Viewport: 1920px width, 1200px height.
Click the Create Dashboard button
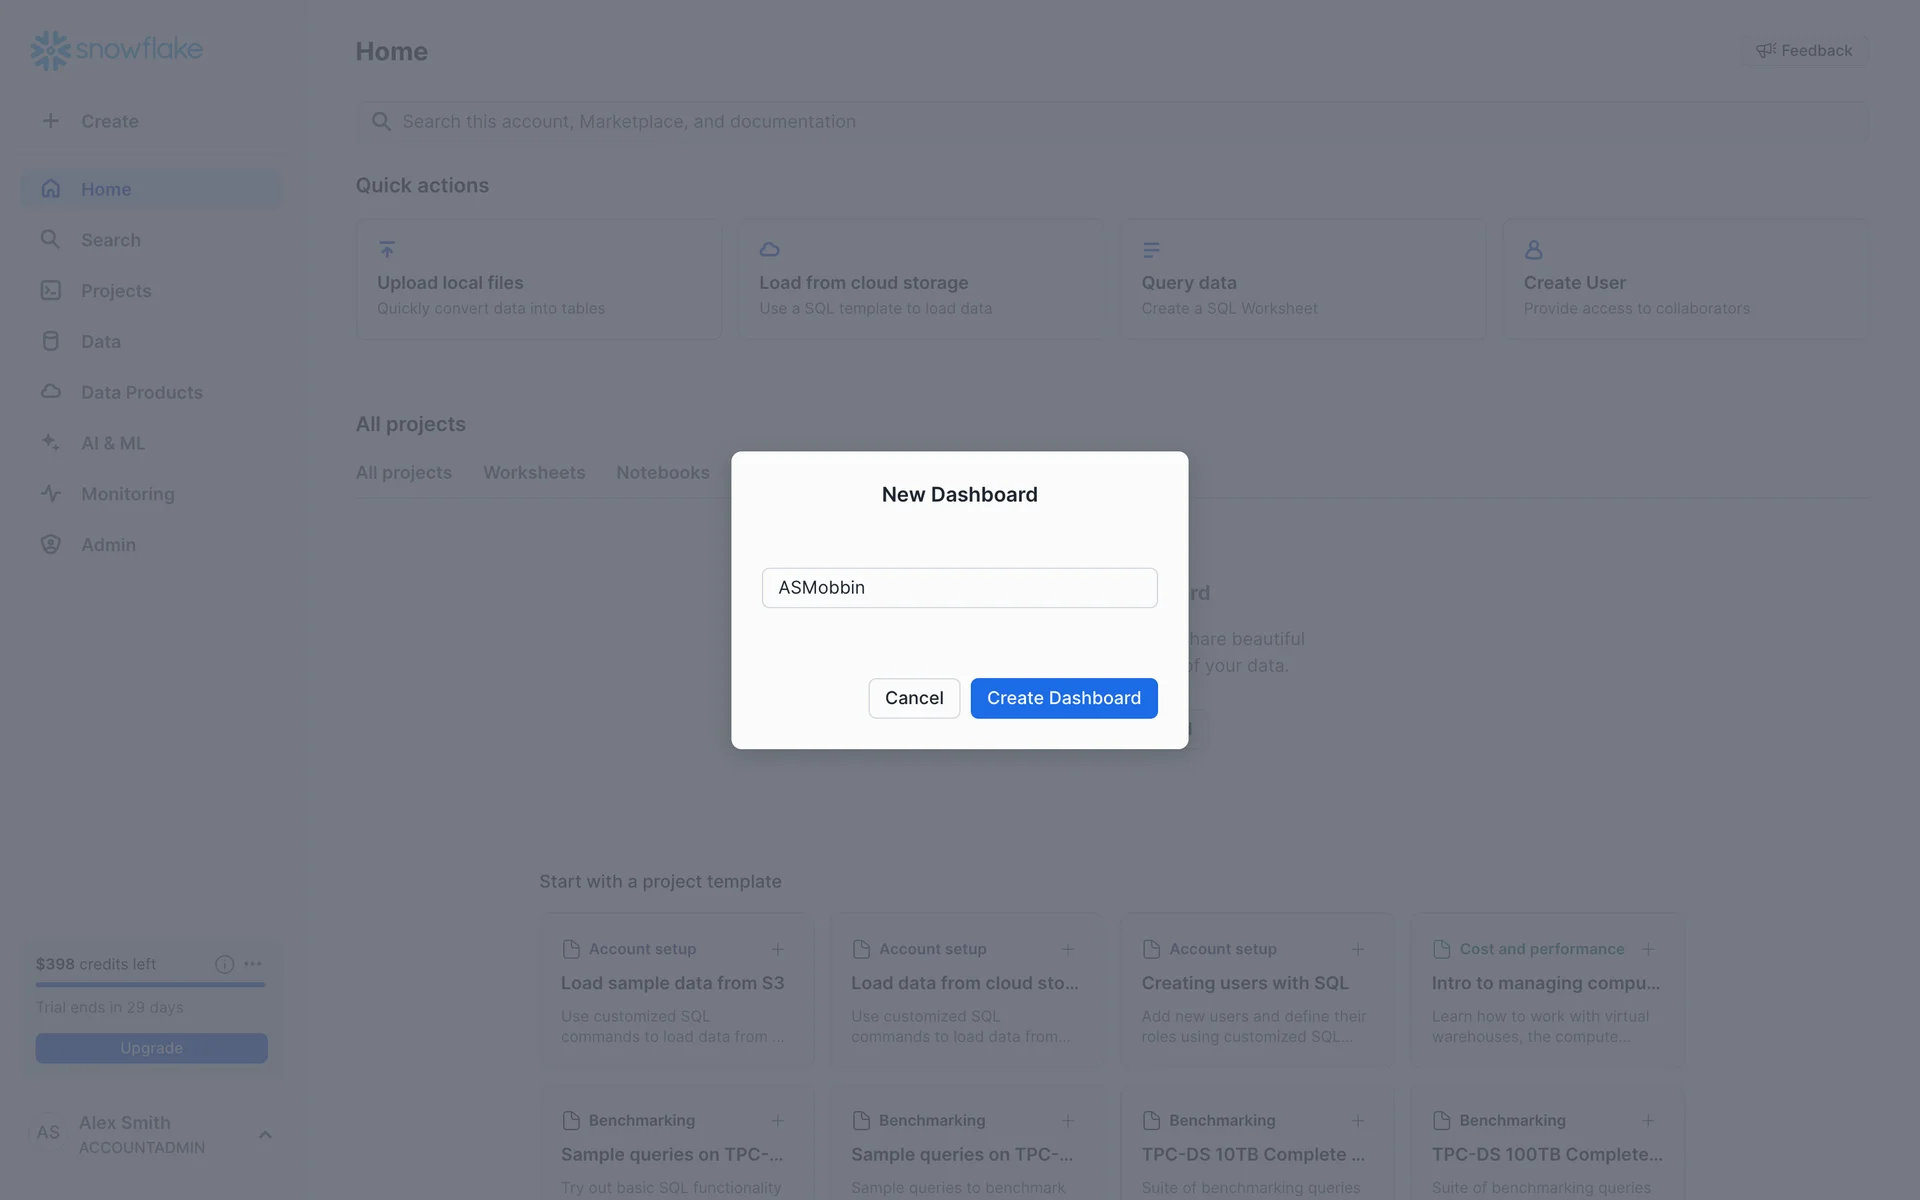point(1063,698)
